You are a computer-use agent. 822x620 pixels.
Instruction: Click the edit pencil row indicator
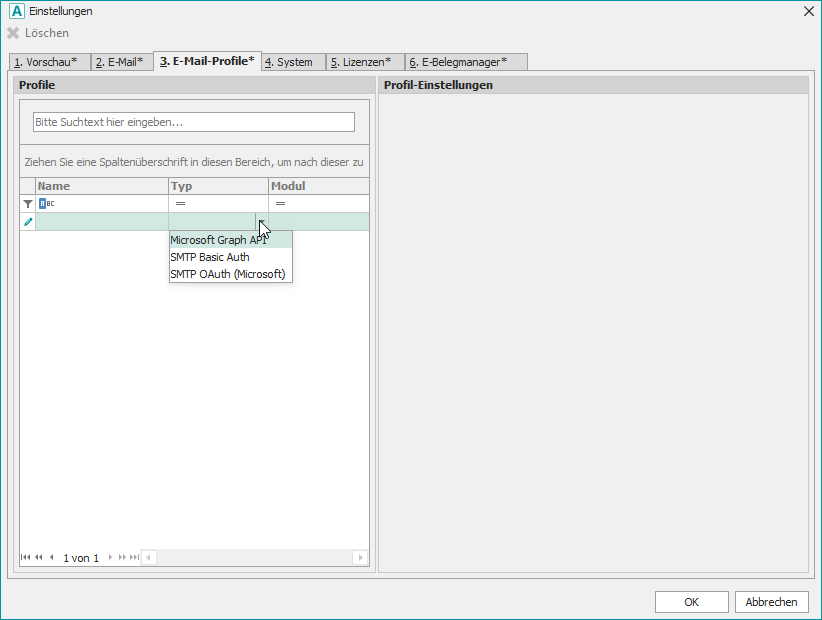(x=28, y=222)
